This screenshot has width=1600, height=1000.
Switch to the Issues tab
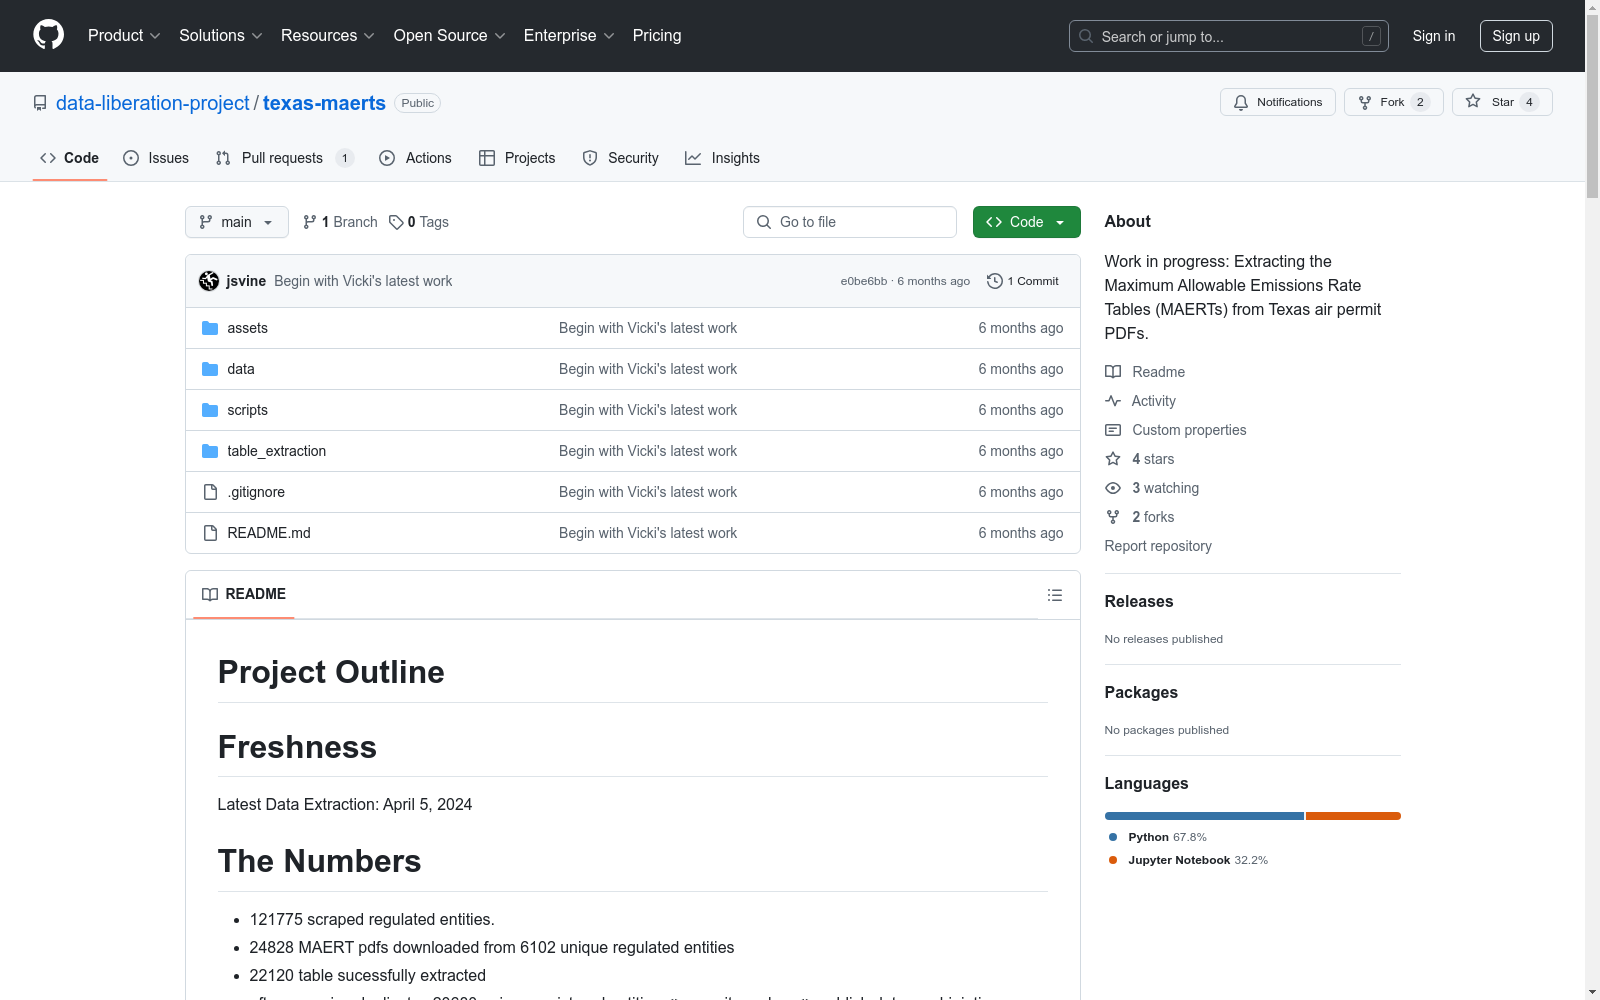(x=156, y=158)
